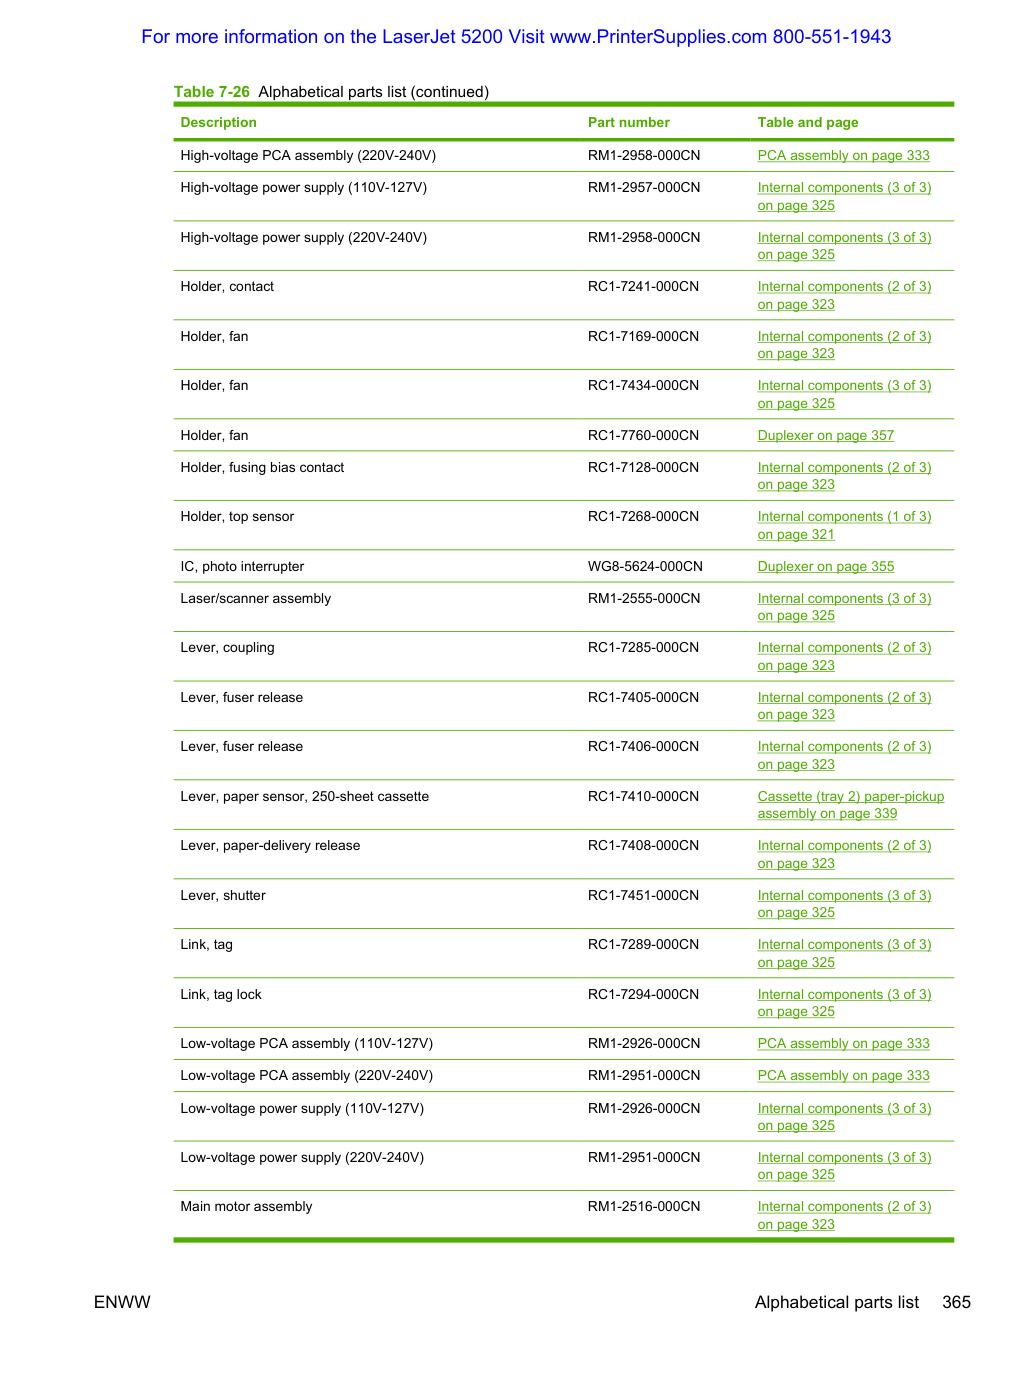Open PCA assembly link for RM1-2926-000CN

843,1043
